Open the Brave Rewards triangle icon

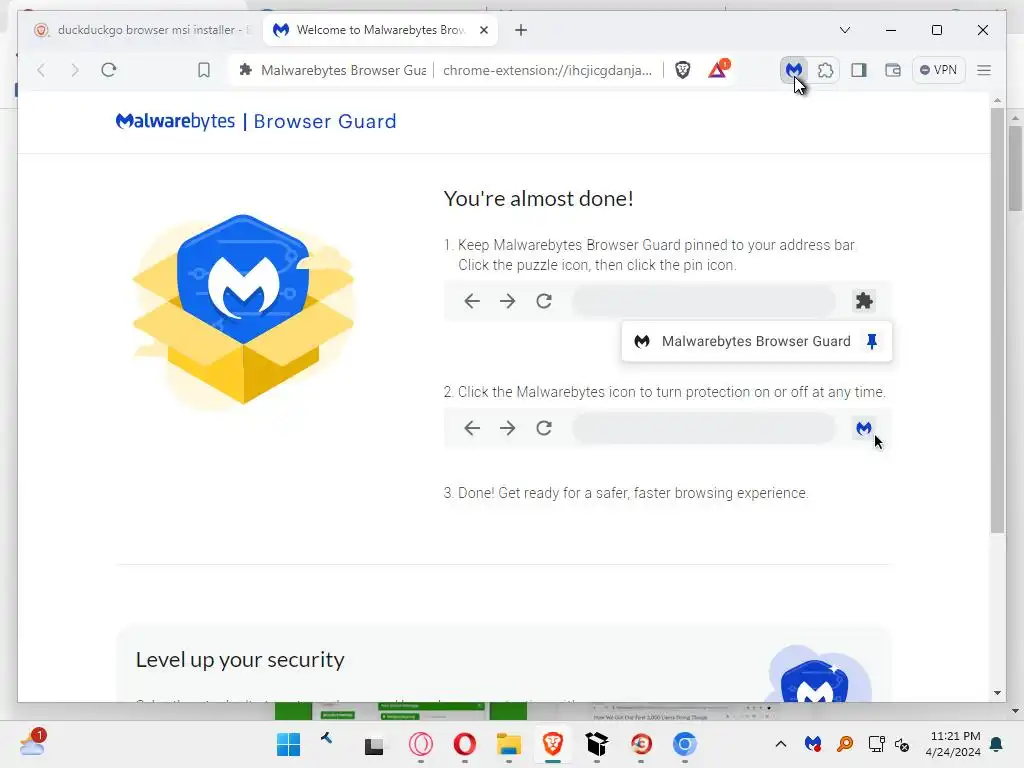point(718,69)
